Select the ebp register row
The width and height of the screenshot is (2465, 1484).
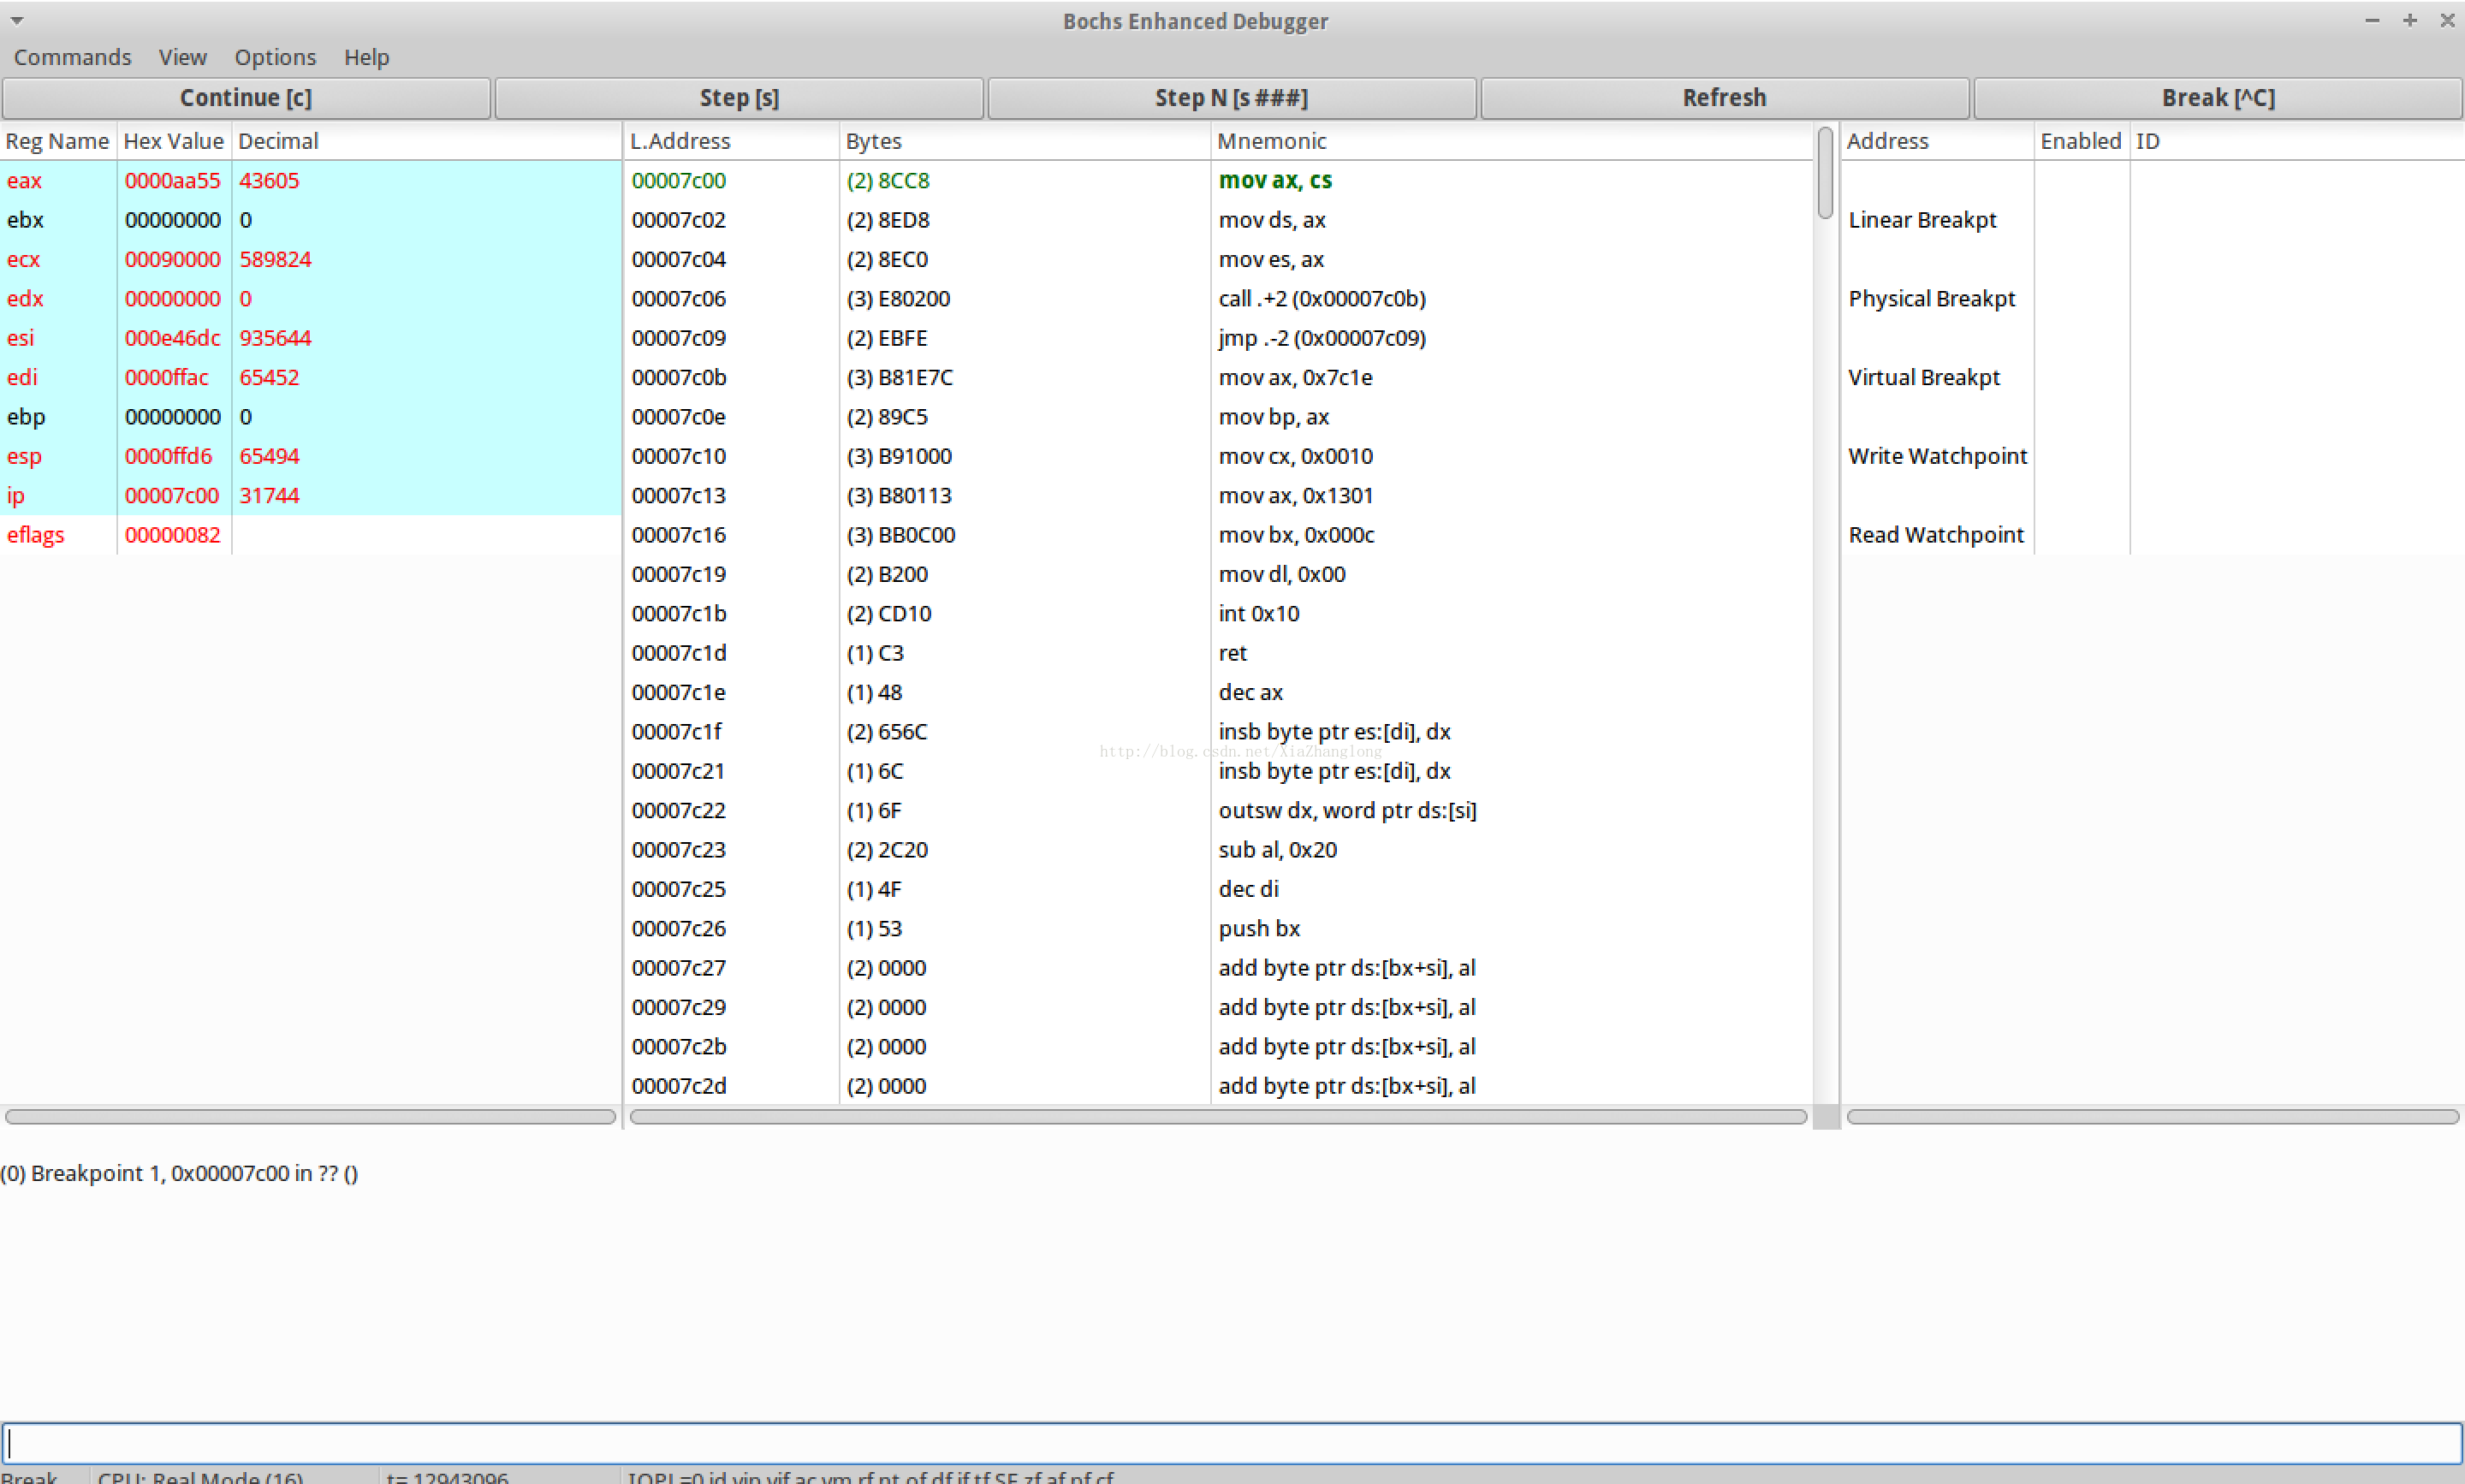310,417
